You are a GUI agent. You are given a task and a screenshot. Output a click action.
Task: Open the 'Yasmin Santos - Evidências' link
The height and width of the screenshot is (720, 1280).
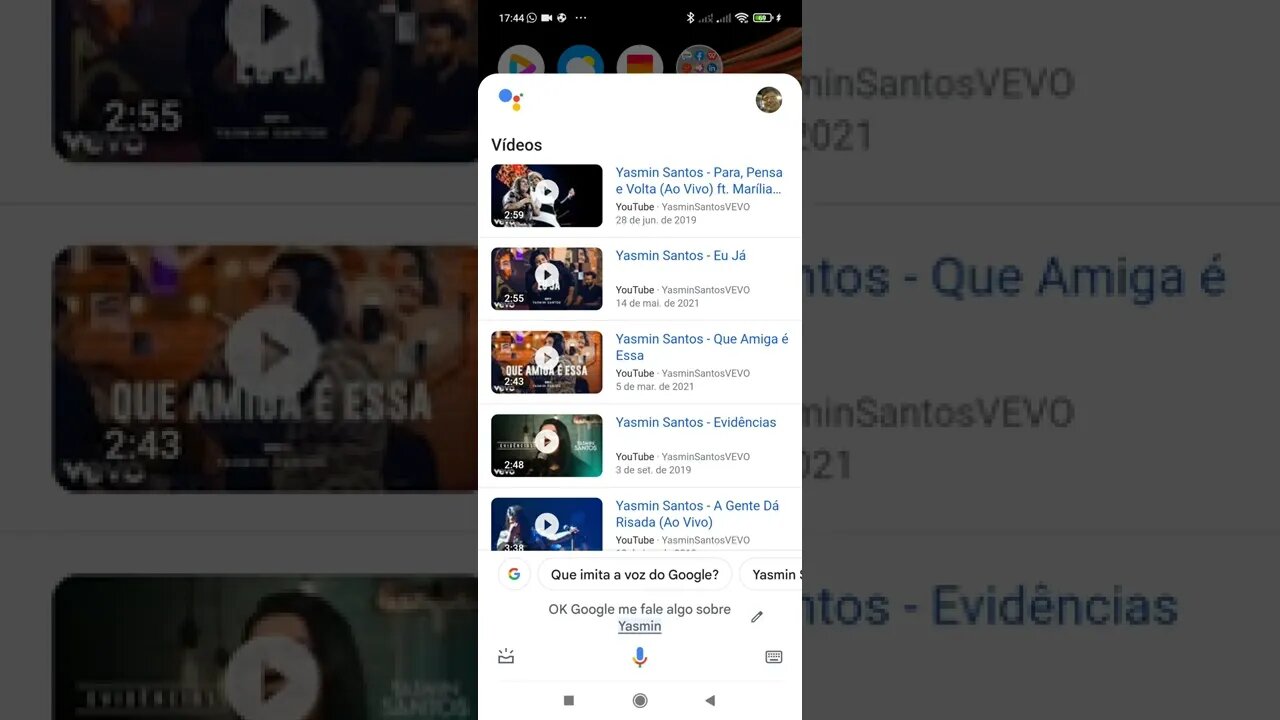pos(696,422)
